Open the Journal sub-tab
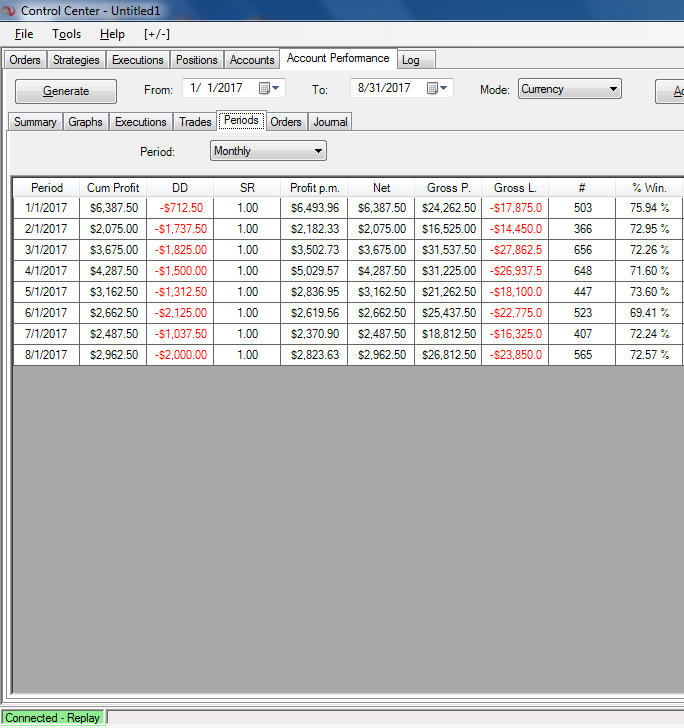684x728 pixels. 330,122
